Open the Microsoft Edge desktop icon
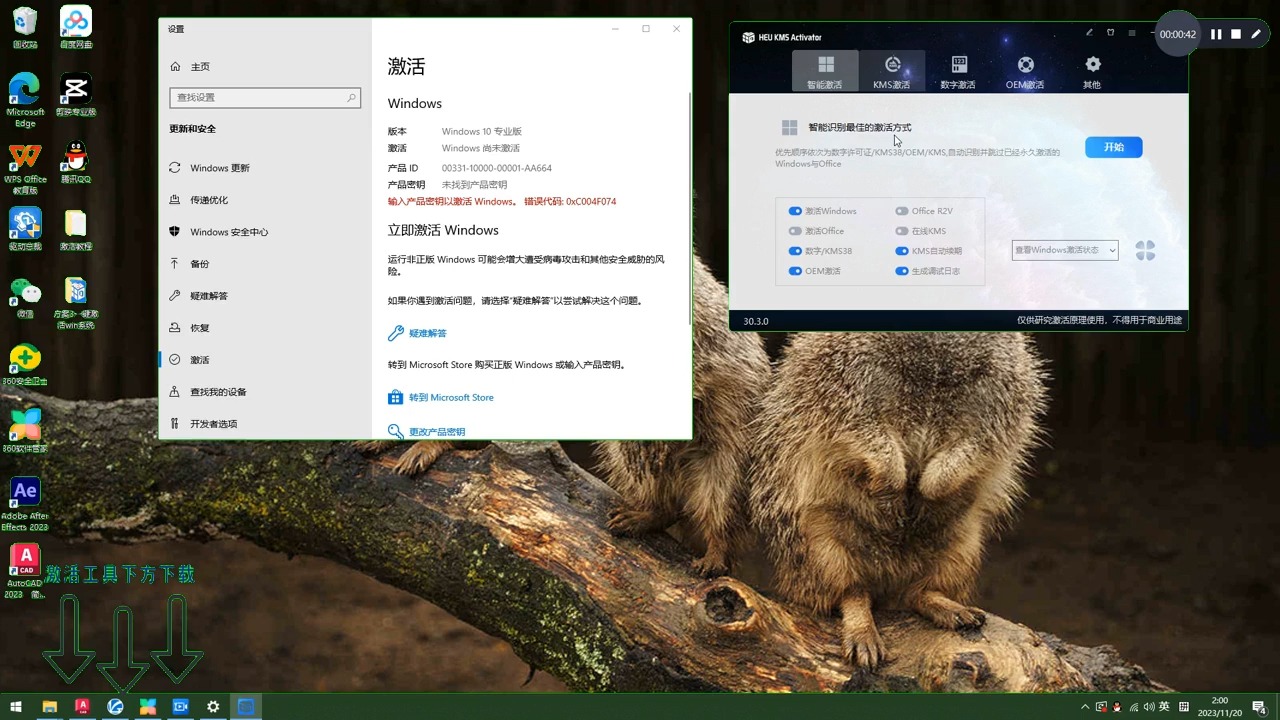The width and height of the screenshot is (1280, 720). click(25, 100)
